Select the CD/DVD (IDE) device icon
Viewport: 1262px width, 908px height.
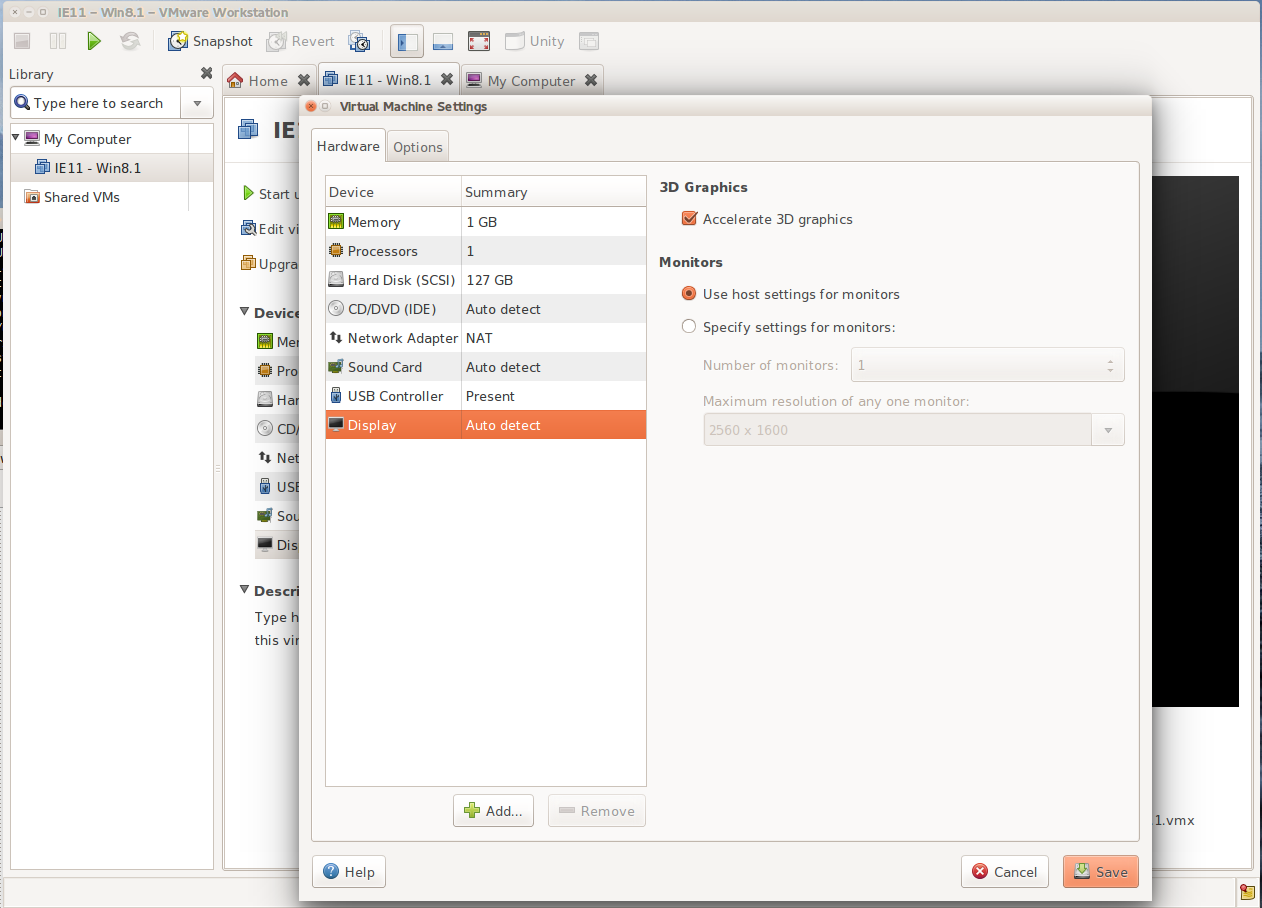tap(336, 309)
